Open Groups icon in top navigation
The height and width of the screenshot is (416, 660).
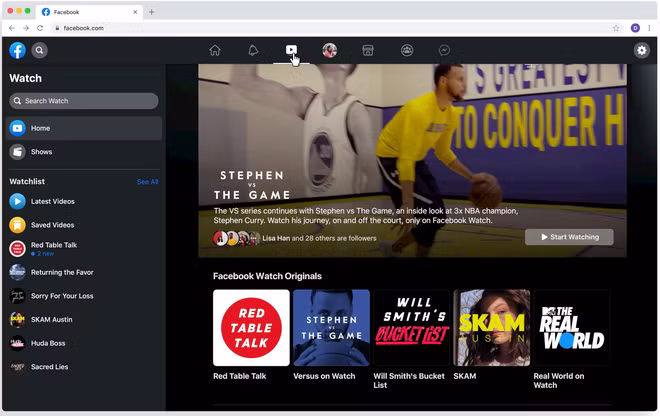click(407, 51)
